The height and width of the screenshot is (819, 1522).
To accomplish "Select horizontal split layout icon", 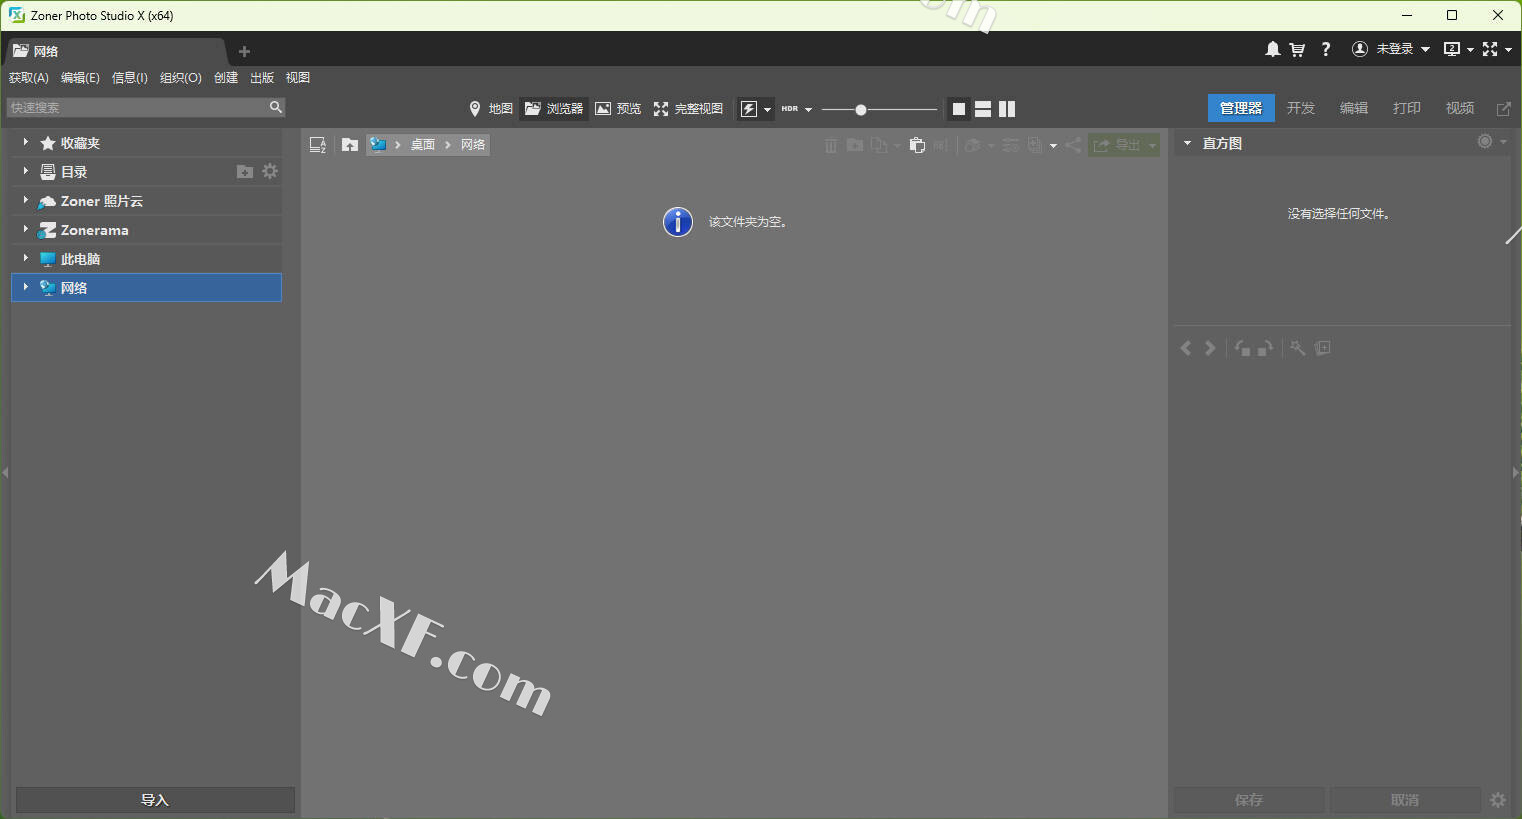I will [983, 109].
